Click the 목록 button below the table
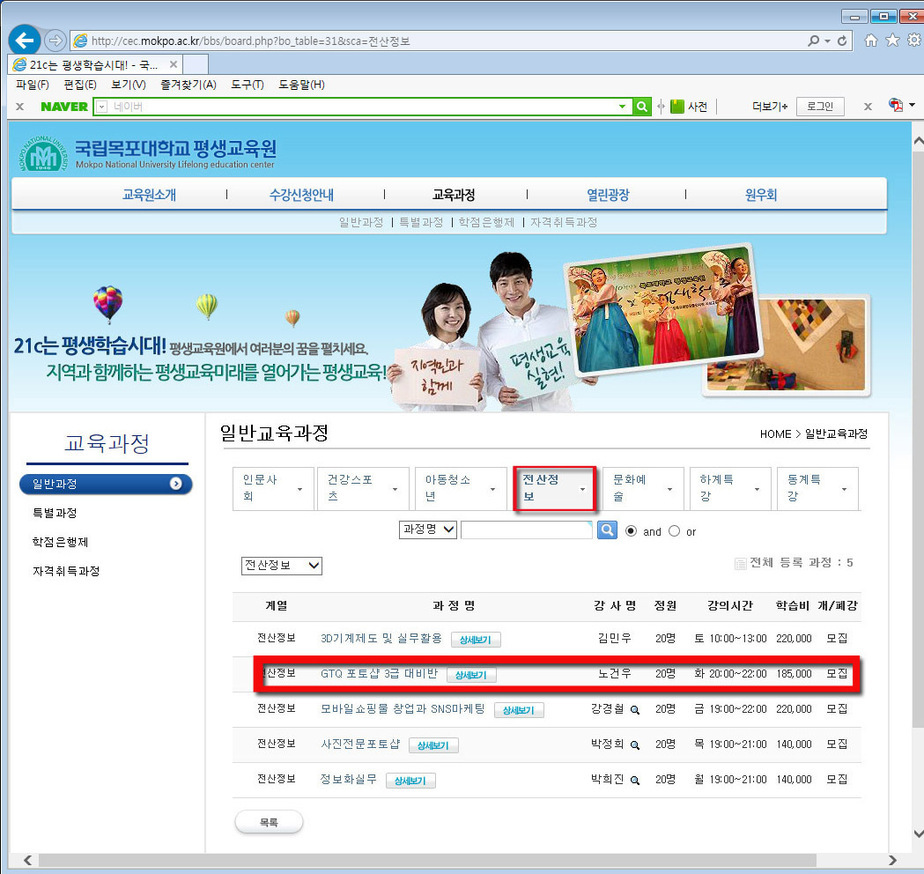924x874 pixels. 269,822
